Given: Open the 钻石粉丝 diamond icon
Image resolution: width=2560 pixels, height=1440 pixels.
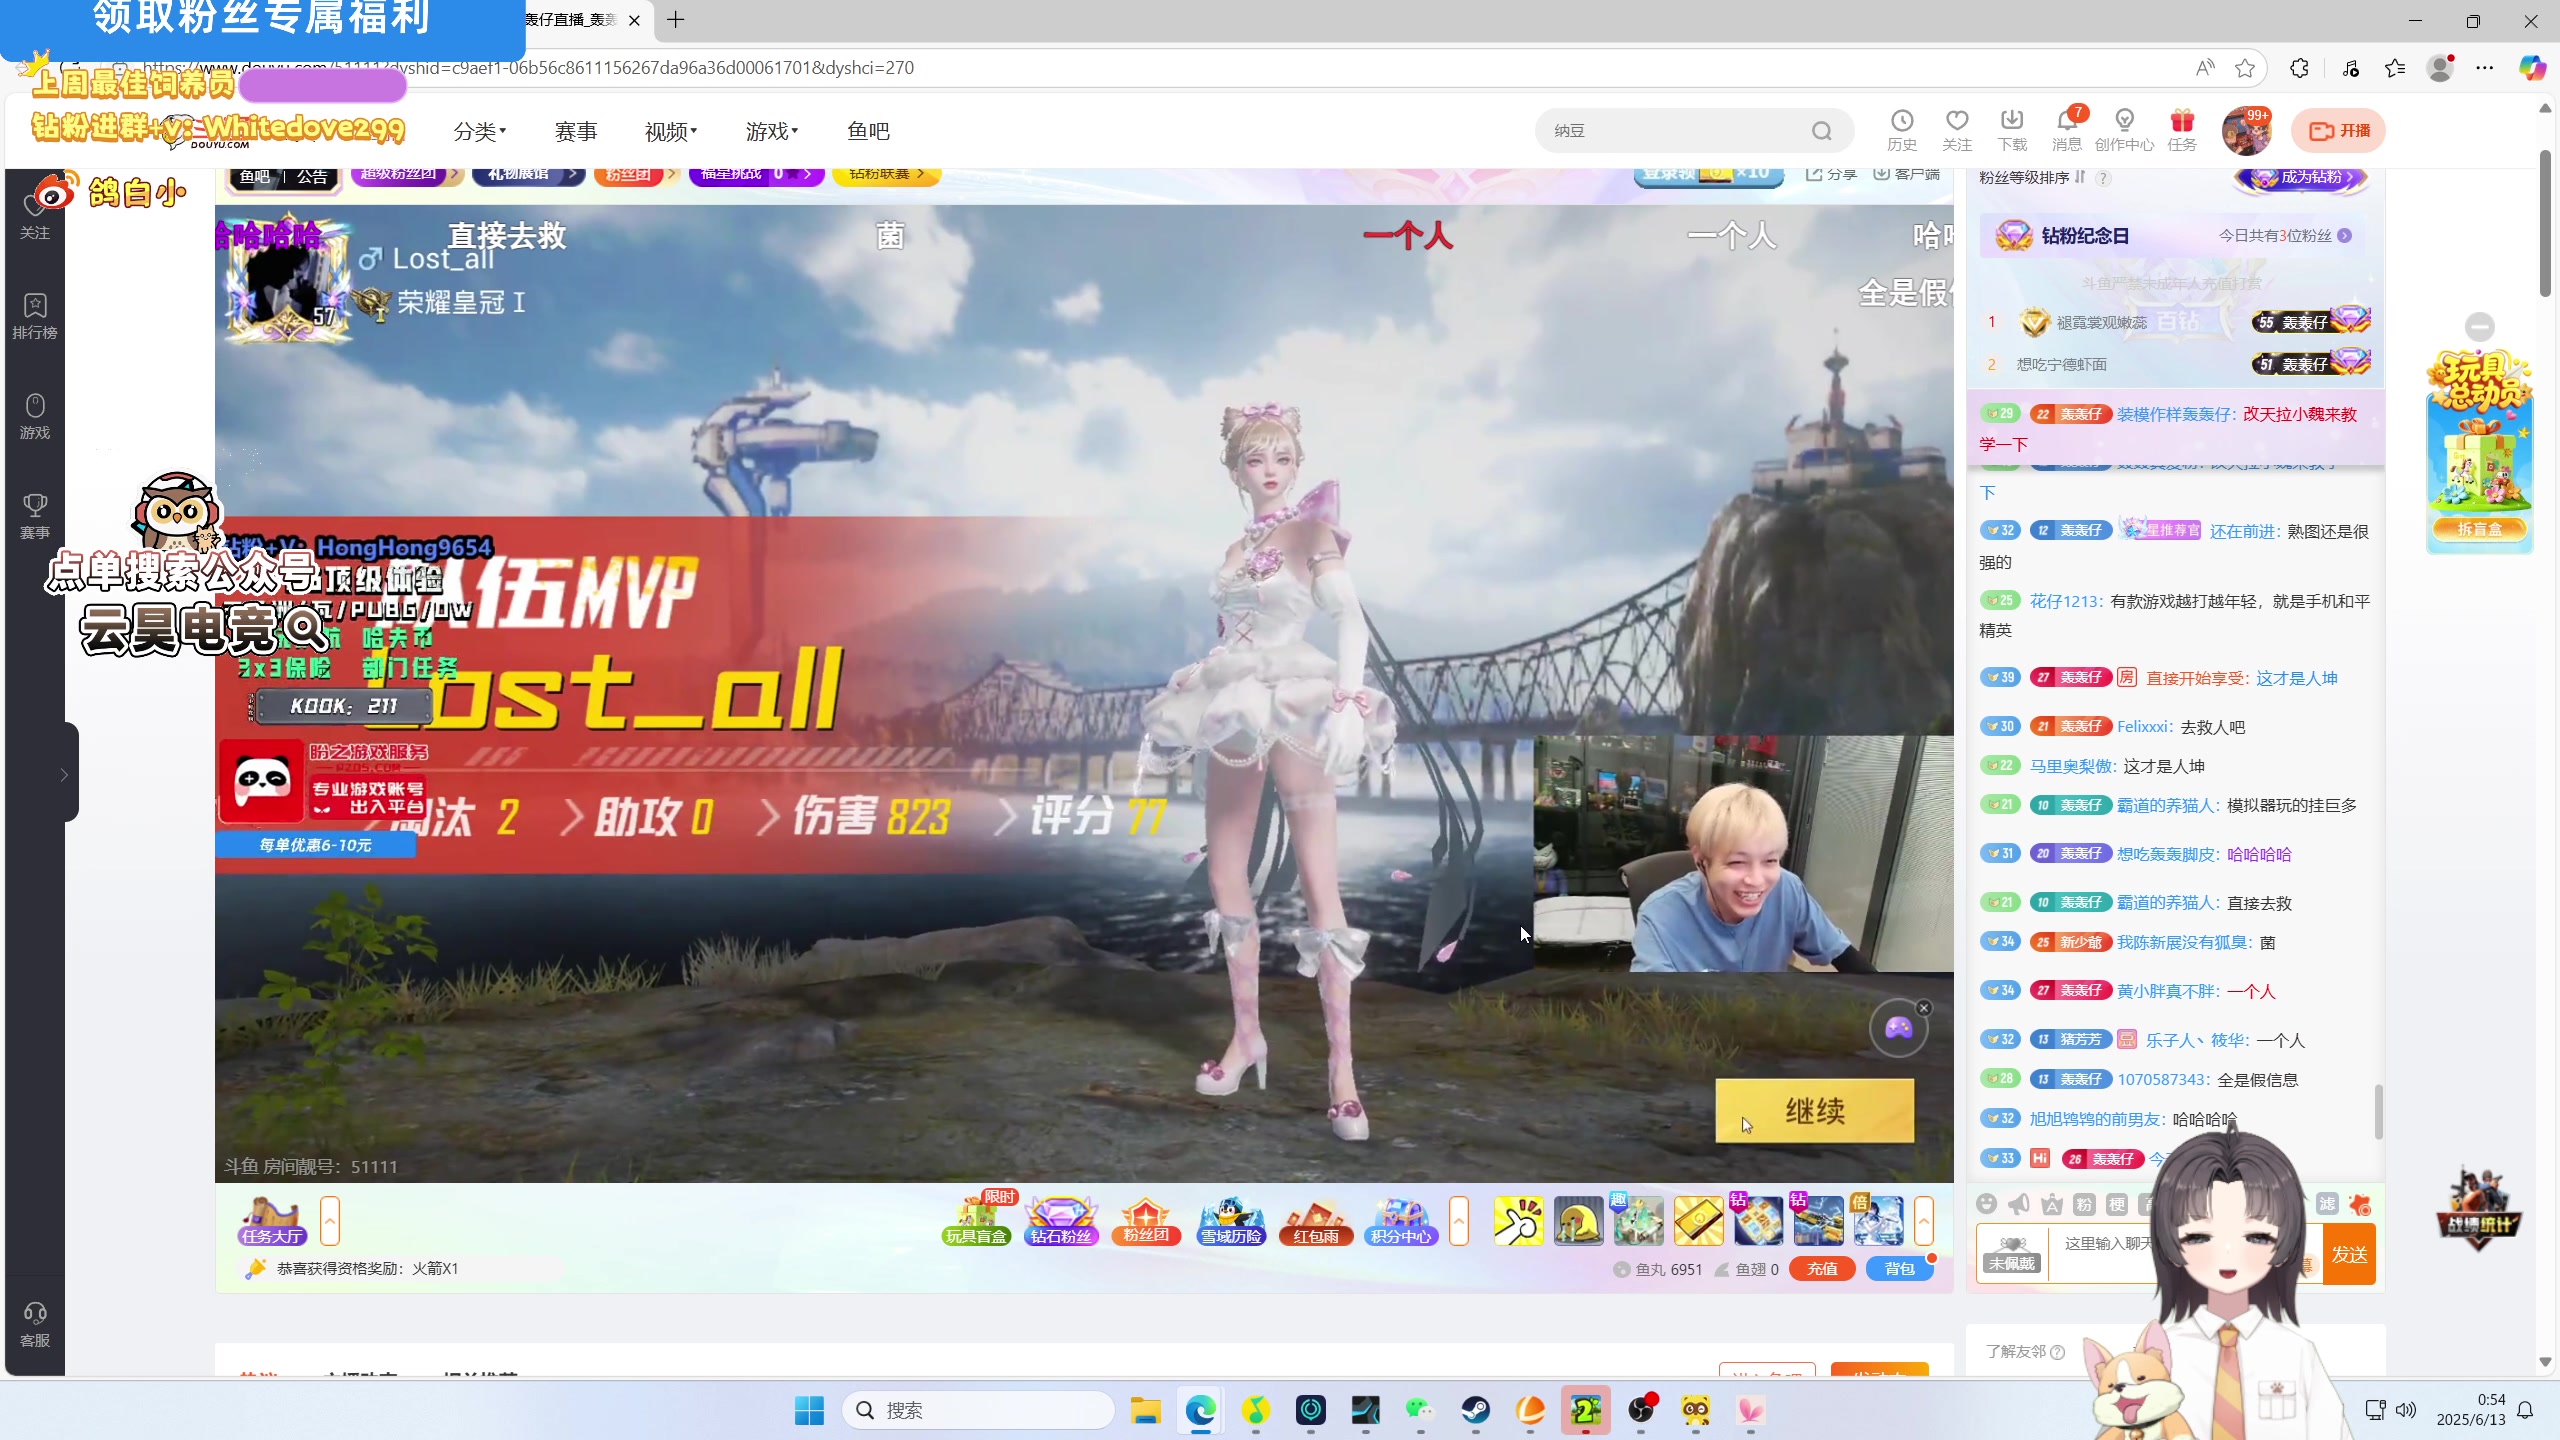Looking at the screenshot, I should [1062, 1221].
